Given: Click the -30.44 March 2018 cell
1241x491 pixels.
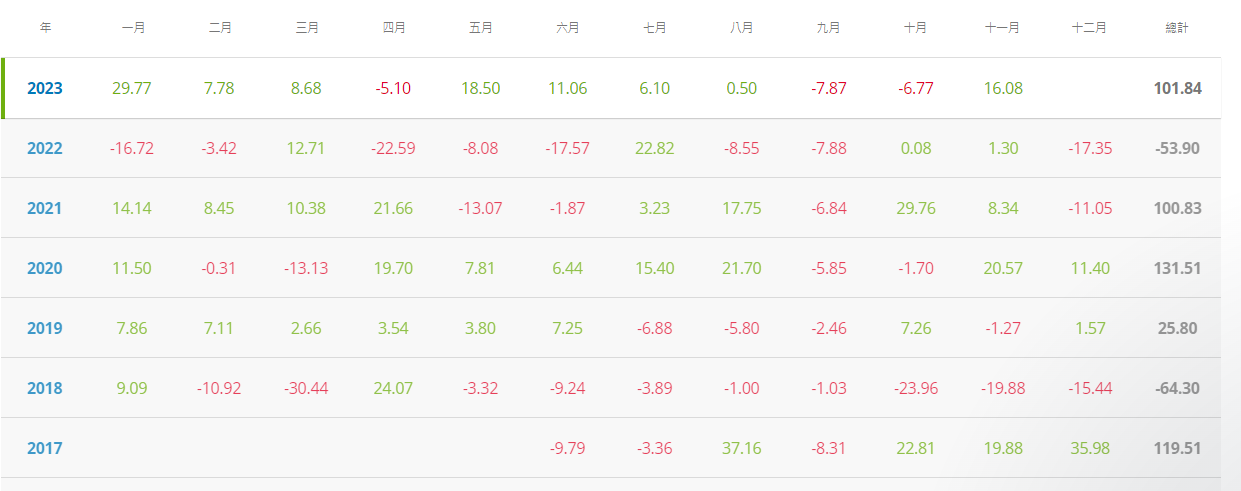Looking at the screenshot, I should coord(307,388).
